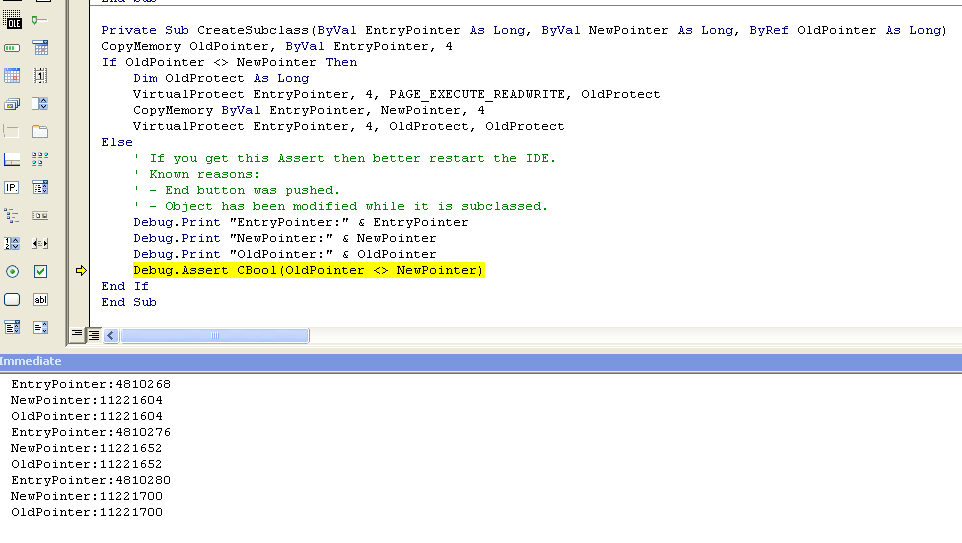Viewport: 962px width, 543px height.
Task: Click Immediate output 'NewPointer:11221700'
Action: pyautogui.click(x=87, y=496)
